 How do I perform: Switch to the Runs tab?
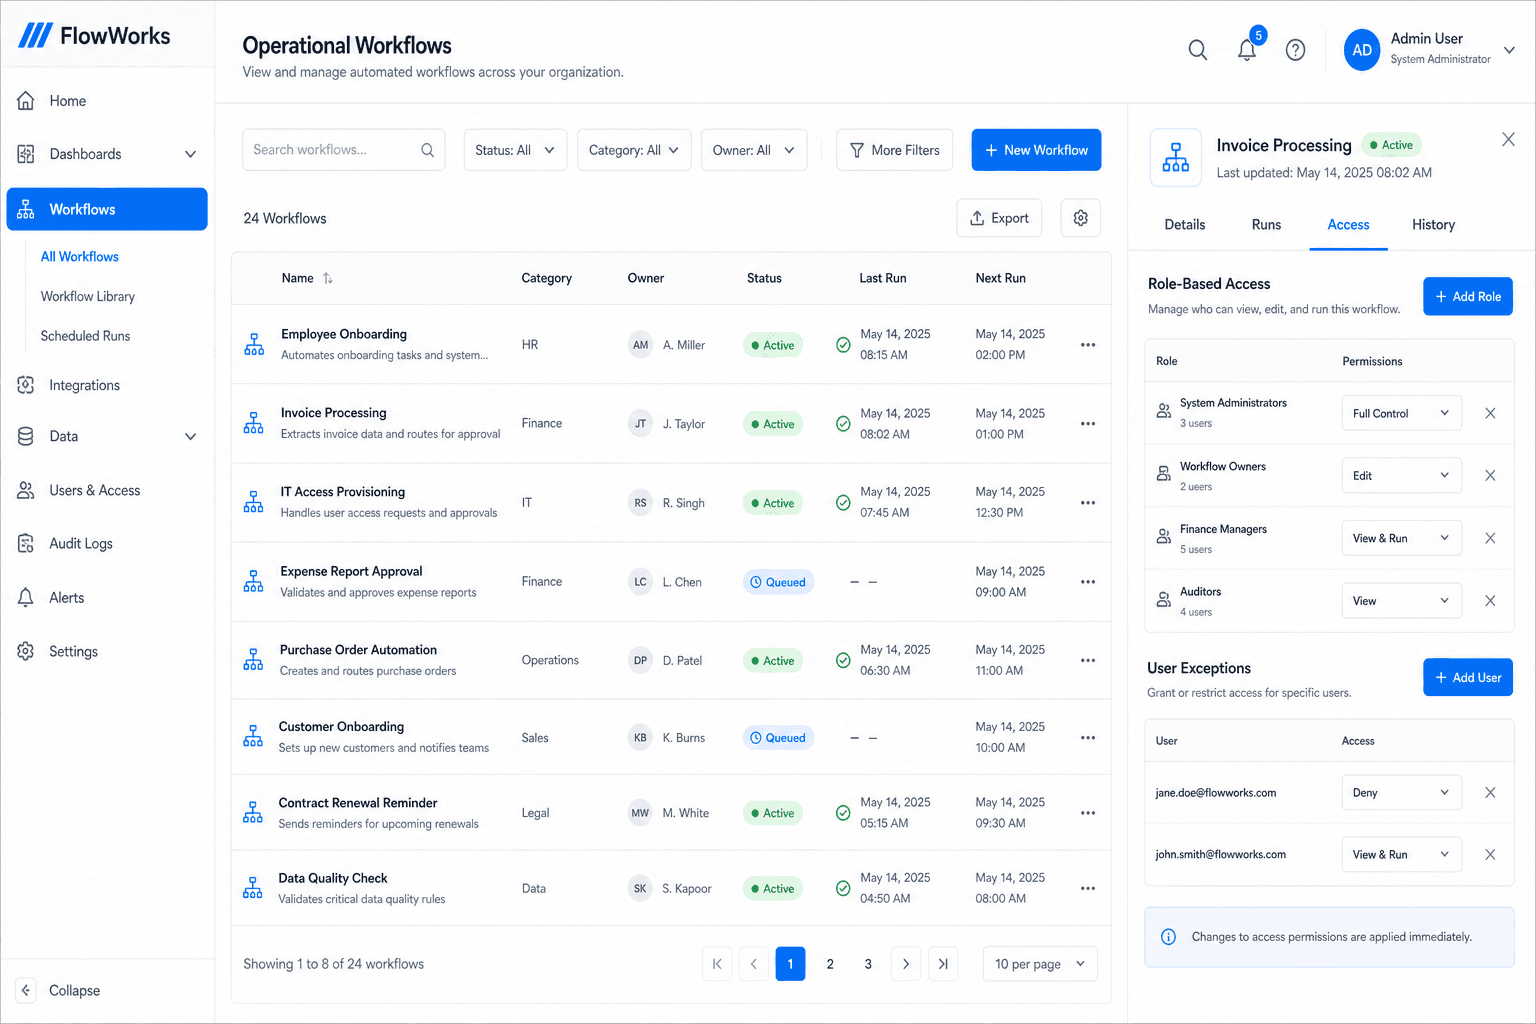1266,225
